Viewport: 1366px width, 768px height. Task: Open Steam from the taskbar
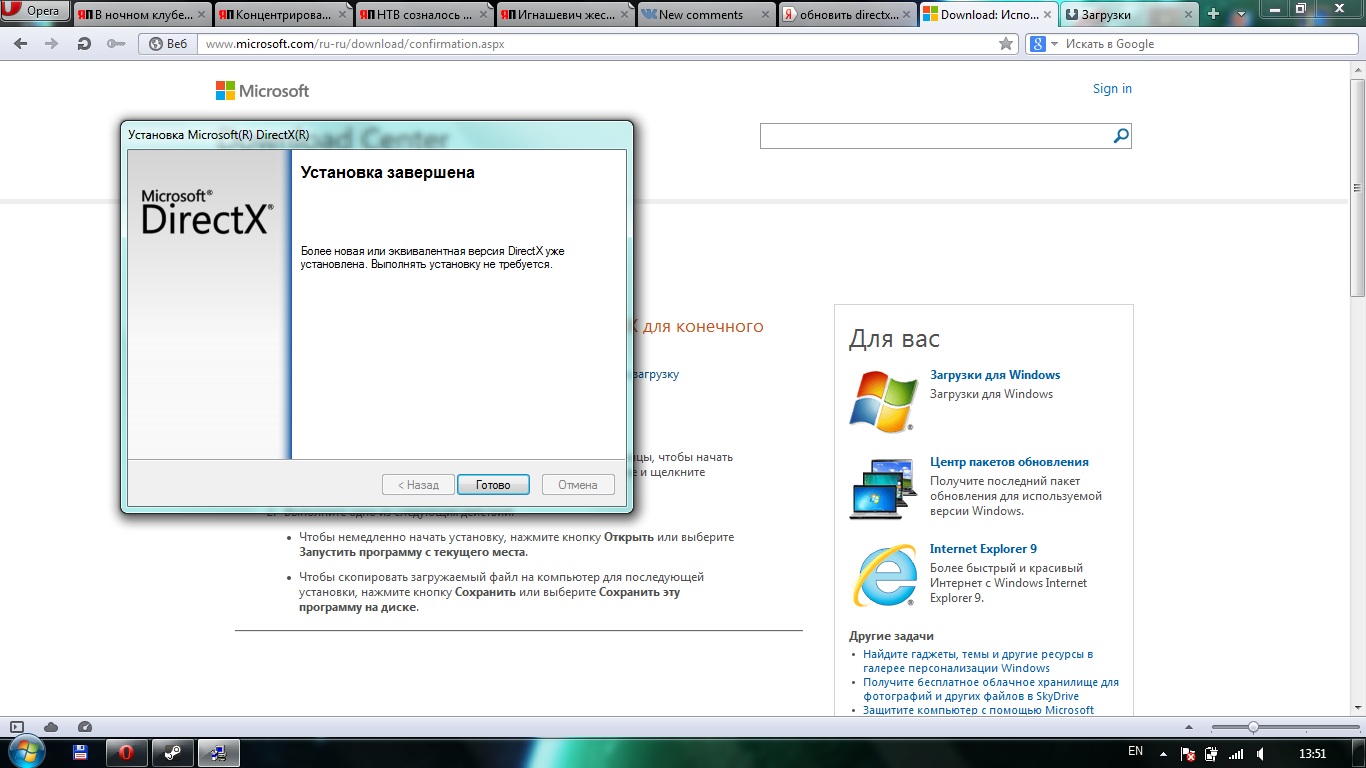point(173,753)
